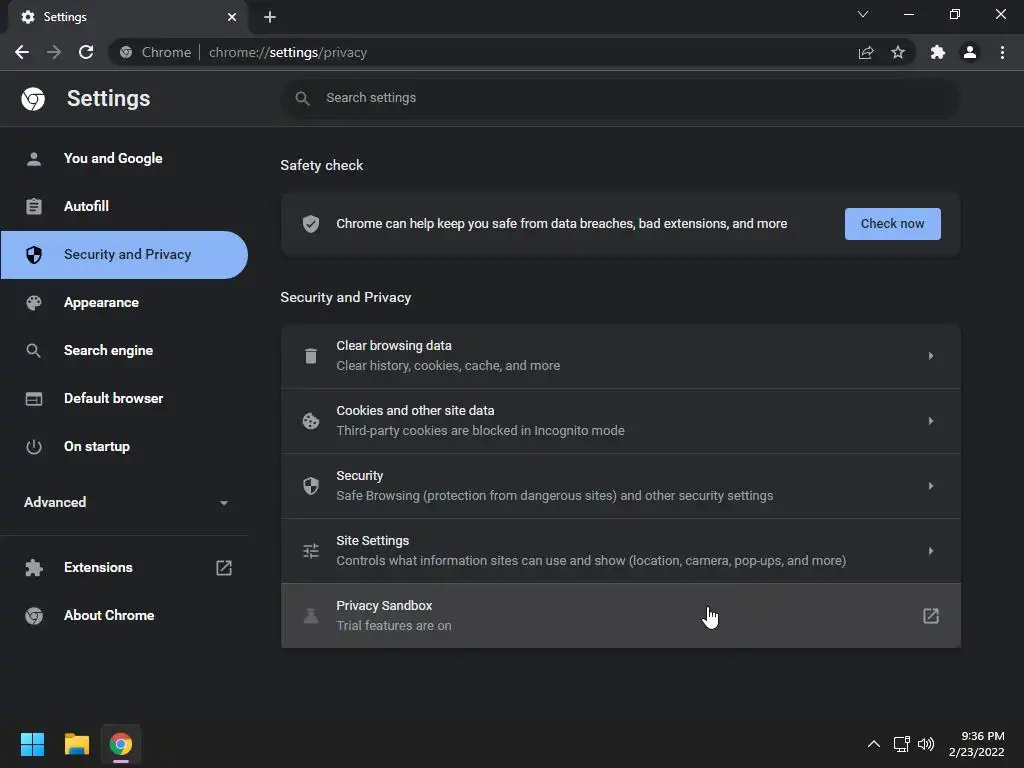Viewport: 1024px width, 768px height.
Task: Expand Clear browsing data arrow
Action: pos(931,356)
